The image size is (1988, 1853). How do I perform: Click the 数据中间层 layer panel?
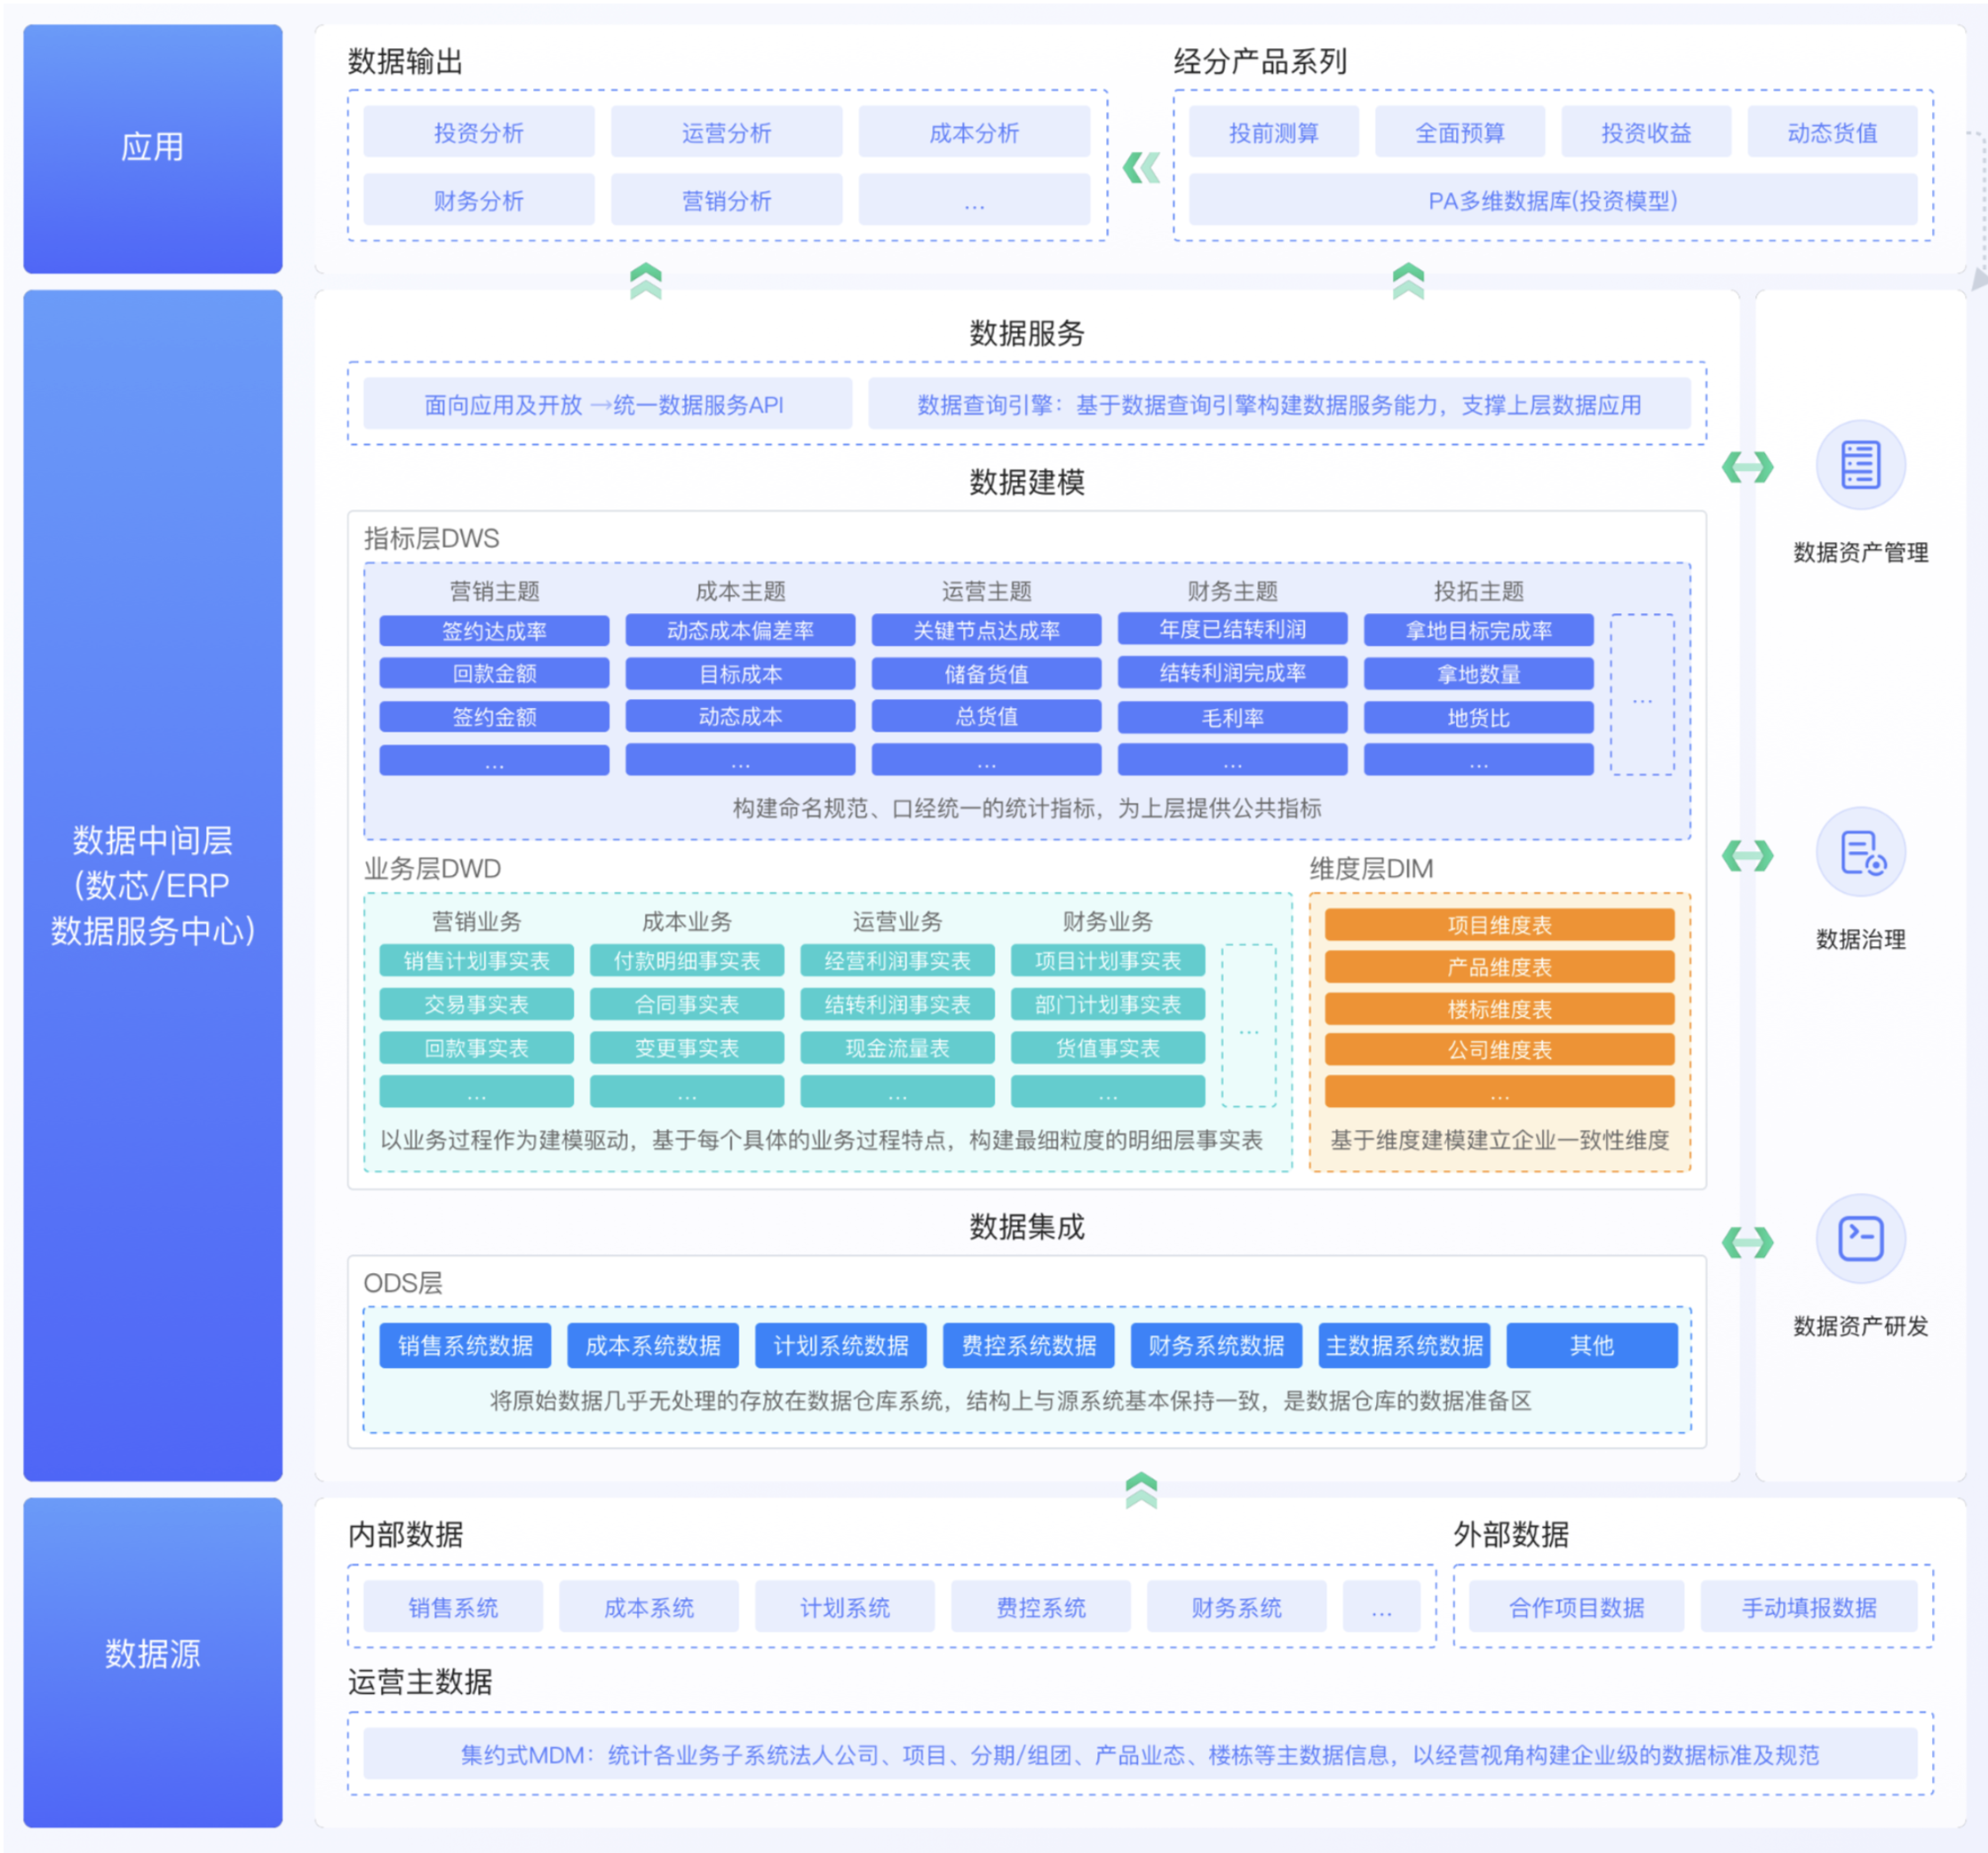tap(153, 885)
